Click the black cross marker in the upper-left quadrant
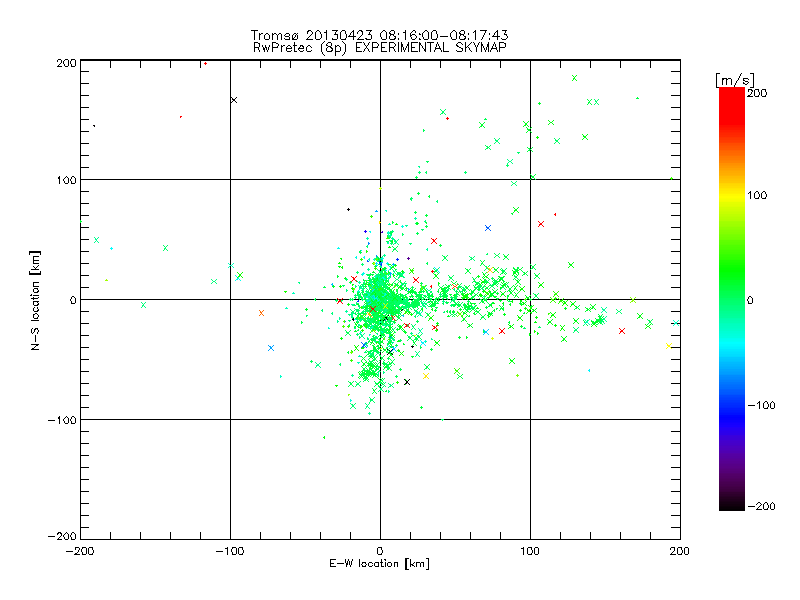 point(234,100)
